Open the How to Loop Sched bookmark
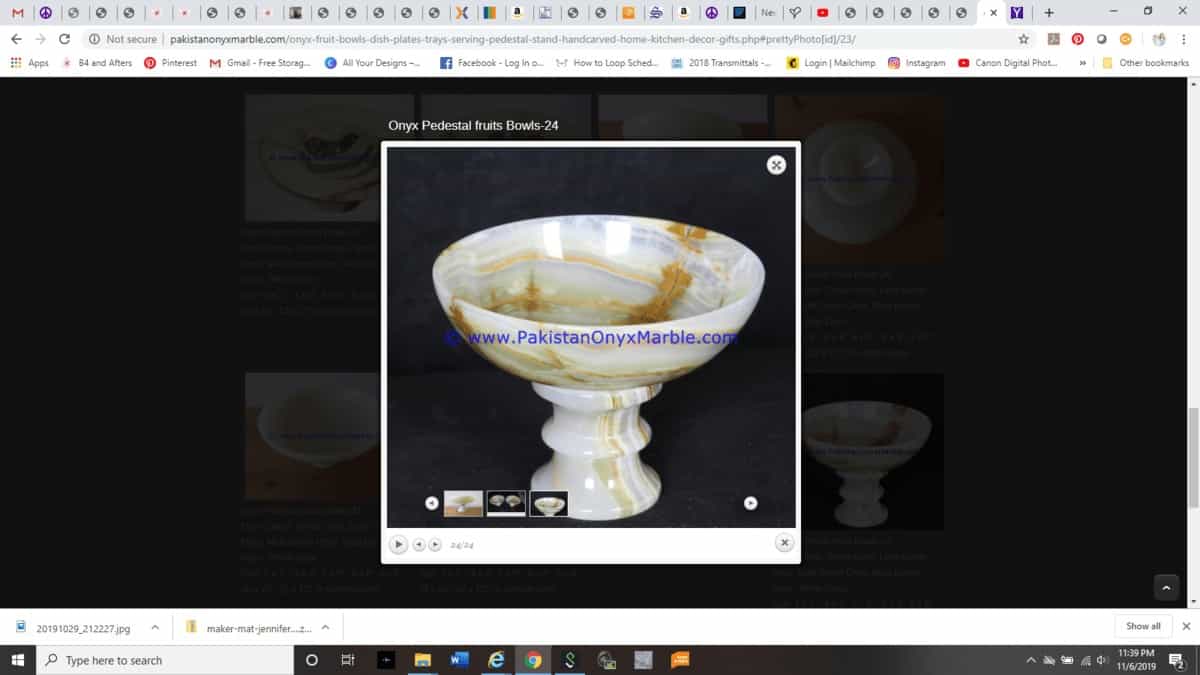The image size is (1200, 675). tap(606, 63)
